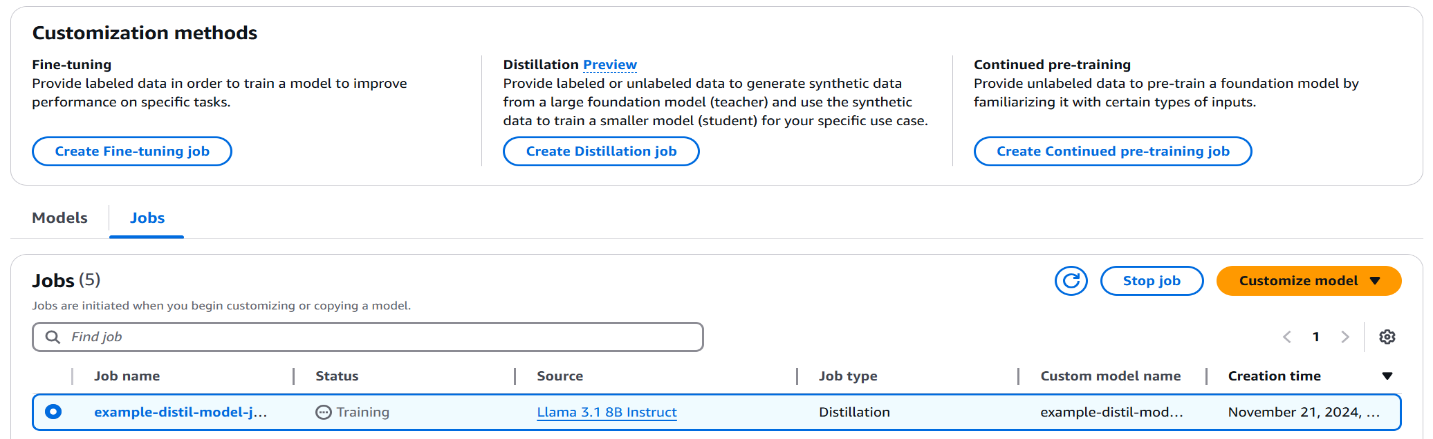Screen dimensions: 1433x439
Task: Click the search magnifier icon
Action: click(x=52, y=337)
